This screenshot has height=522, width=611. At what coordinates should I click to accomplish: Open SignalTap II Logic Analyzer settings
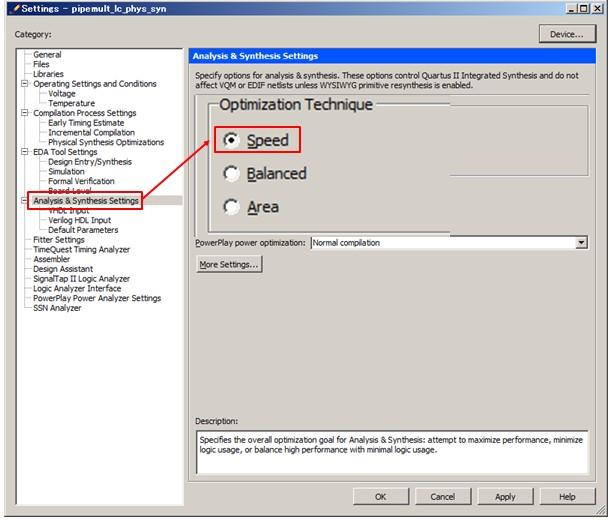(x=81, y=279)
